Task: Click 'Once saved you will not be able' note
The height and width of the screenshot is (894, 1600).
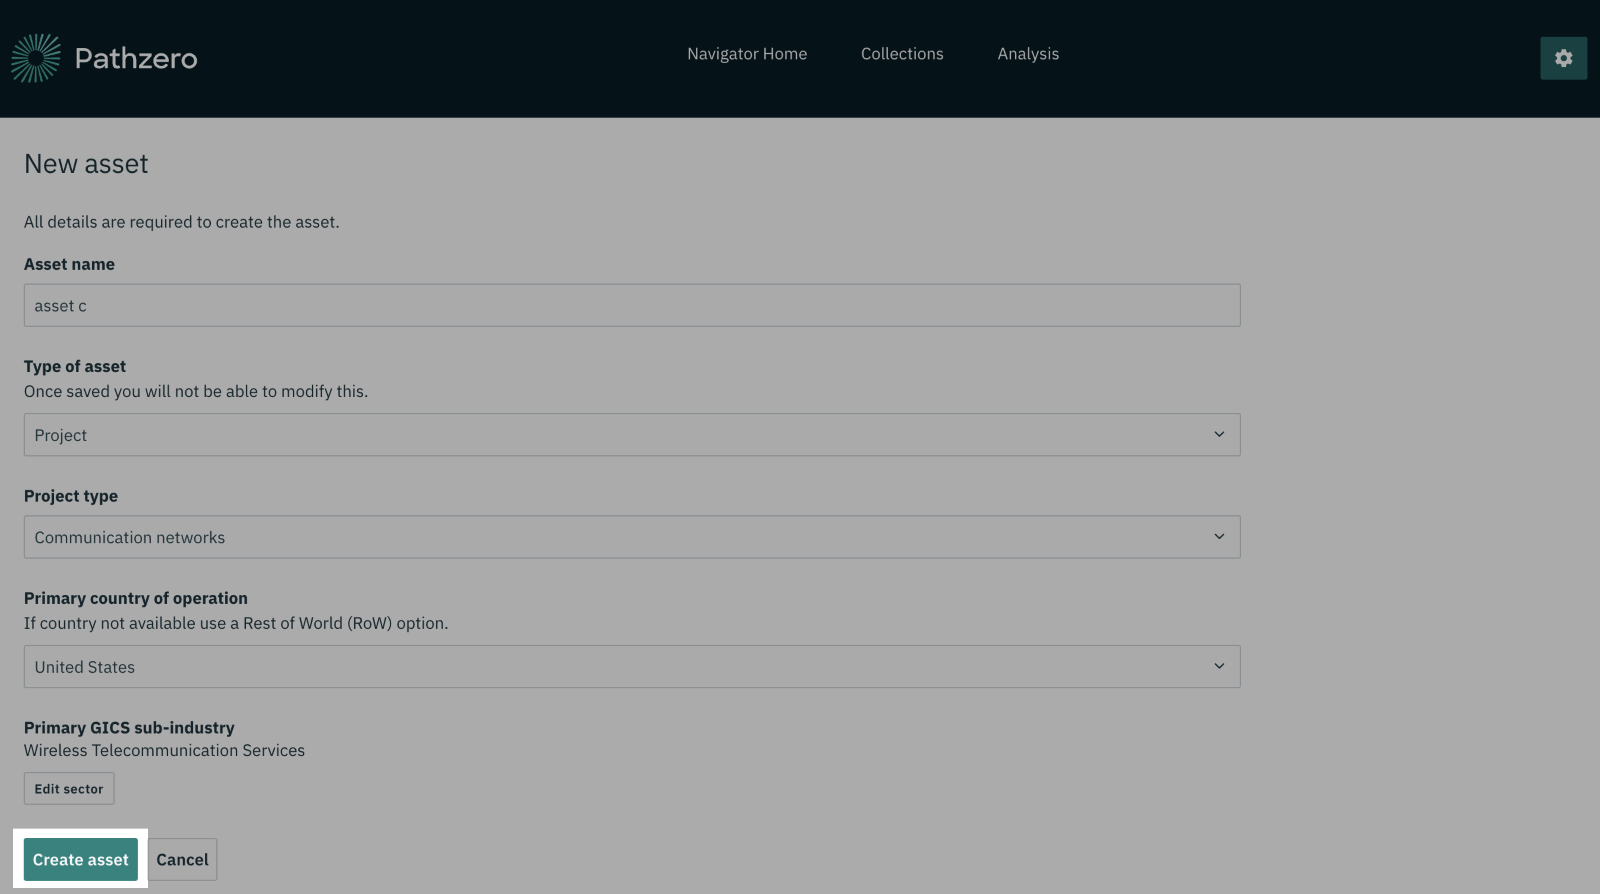Action: (x=196, y=391)
